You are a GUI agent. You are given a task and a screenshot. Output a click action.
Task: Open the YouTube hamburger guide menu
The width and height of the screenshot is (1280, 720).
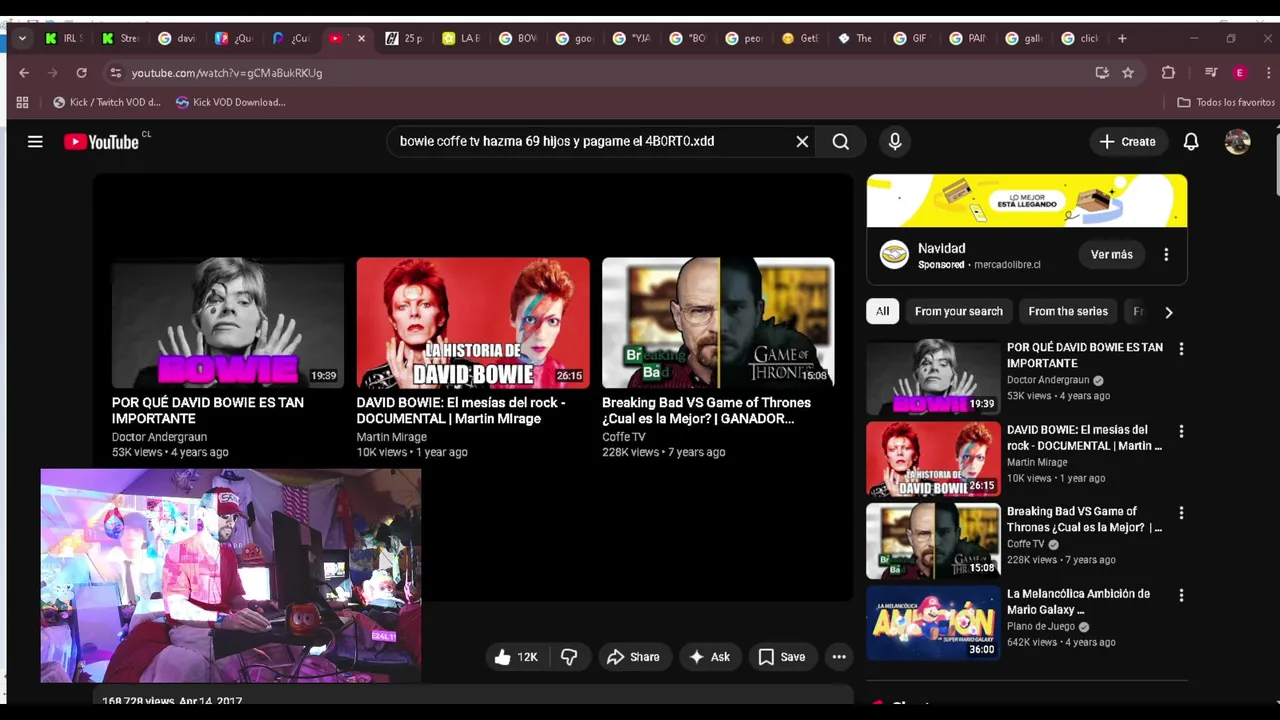coord(35,142)
